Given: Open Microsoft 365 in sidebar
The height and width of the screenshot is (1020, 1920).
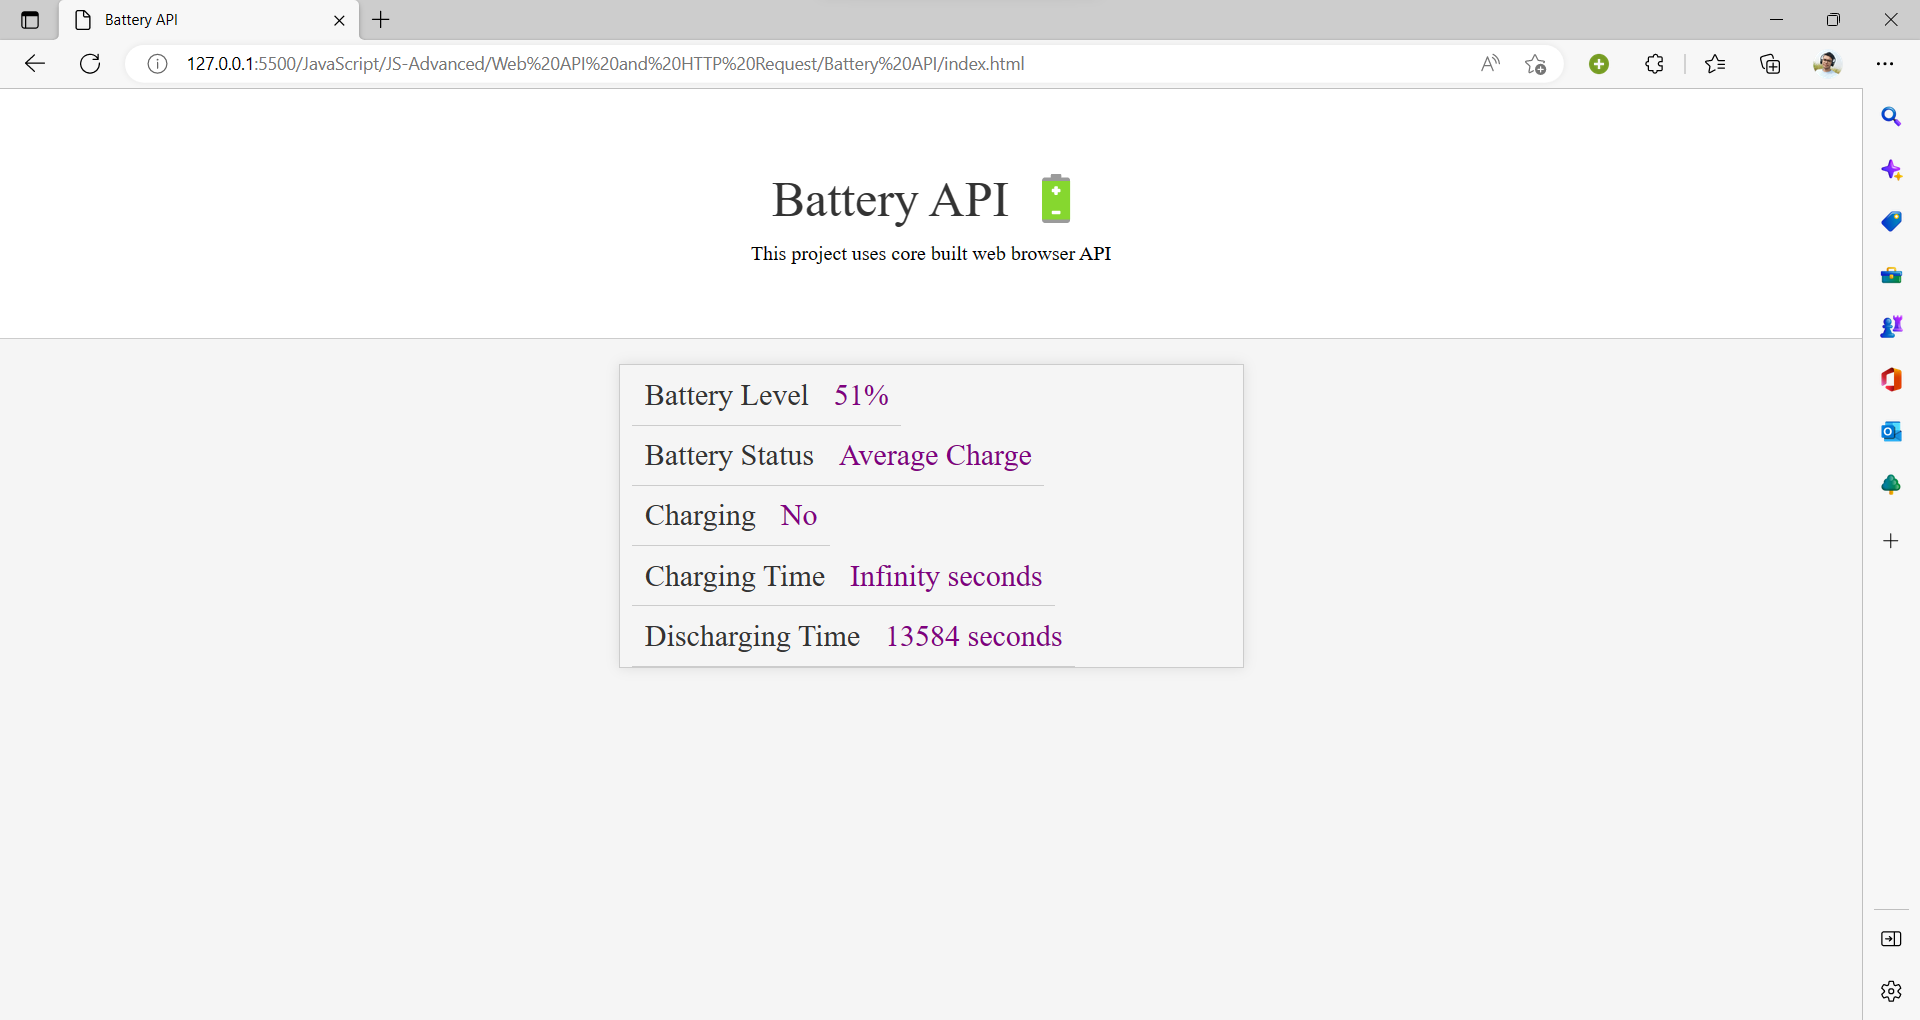Looking at the screenshot, I should click(x=1890, y=380).
